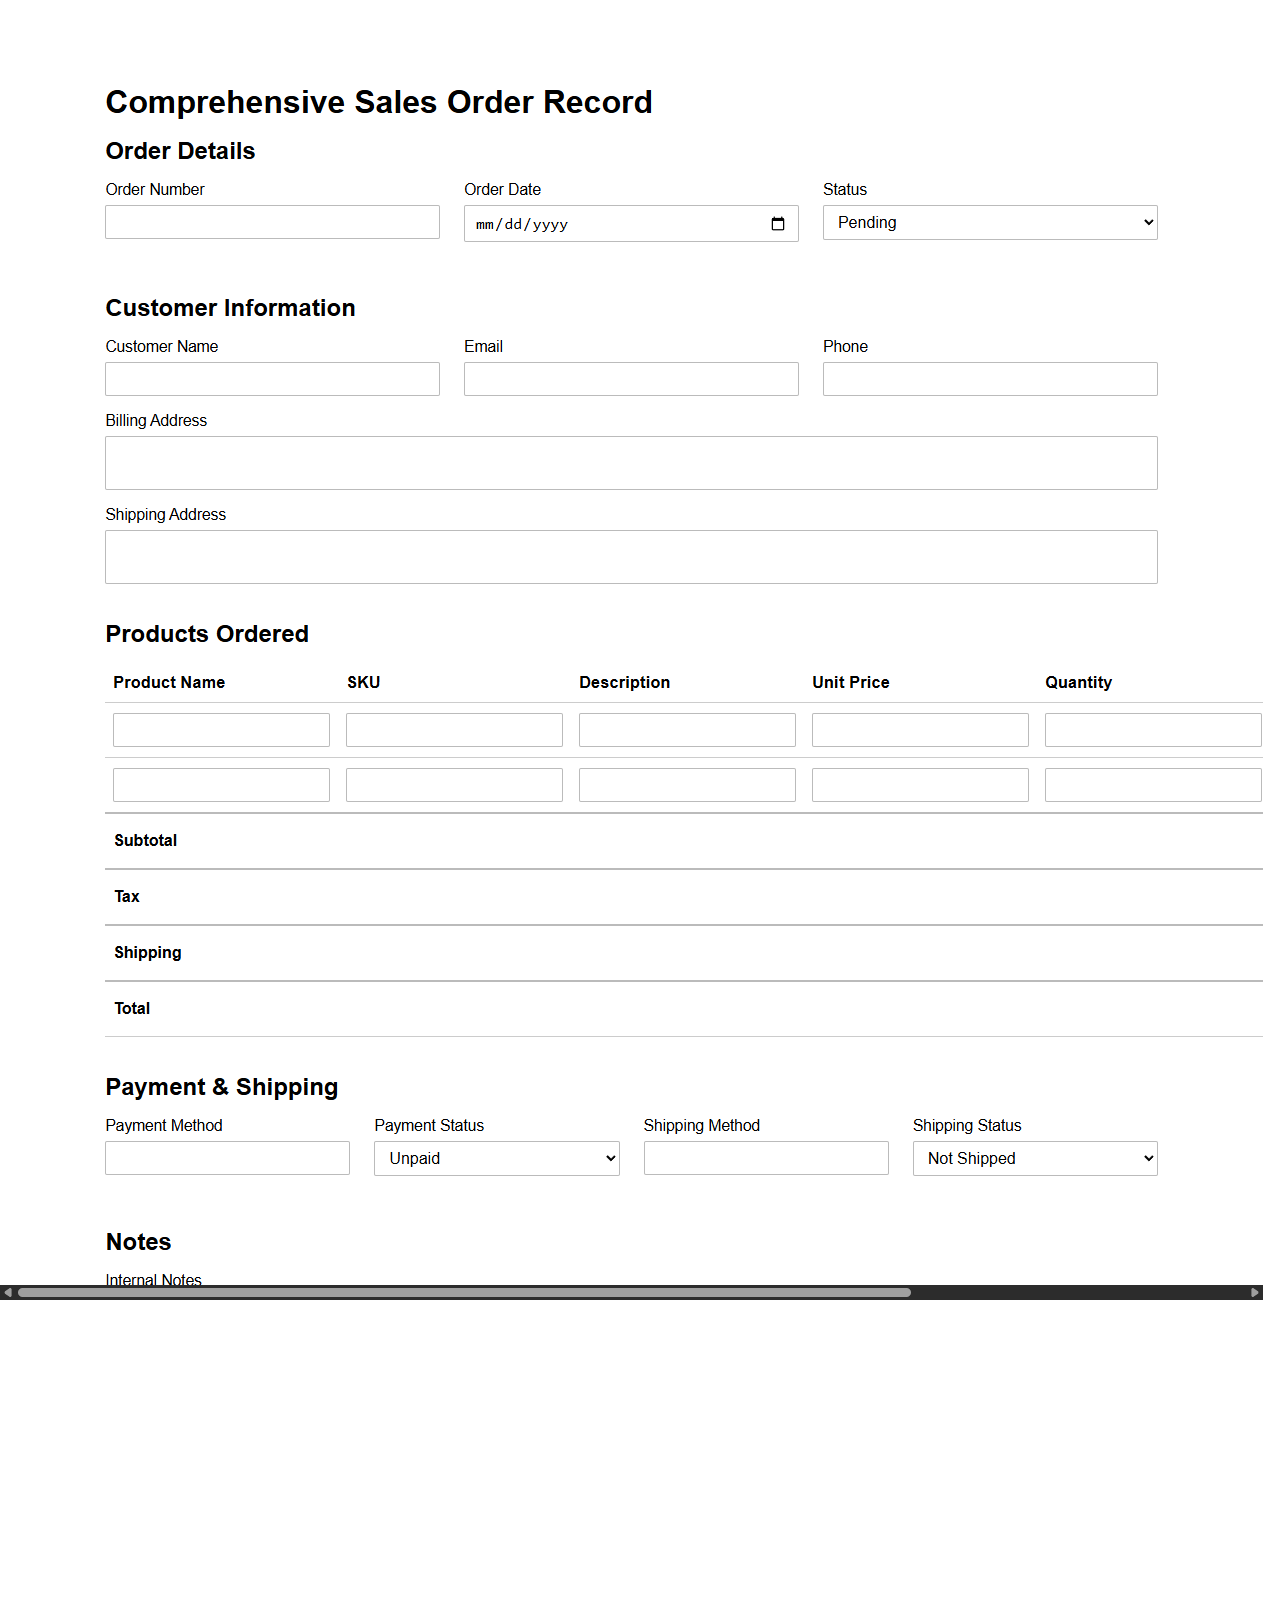
Task: Click the Unit Price column header
Action: coord(851,682)
